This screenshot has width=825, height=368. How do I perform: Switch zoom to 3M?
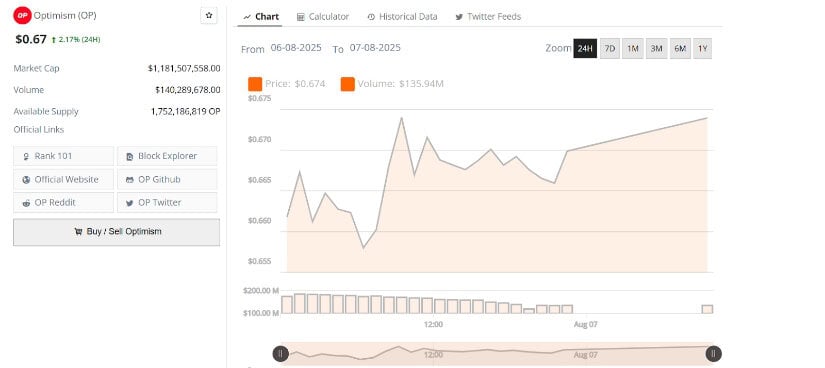point(656,48)
